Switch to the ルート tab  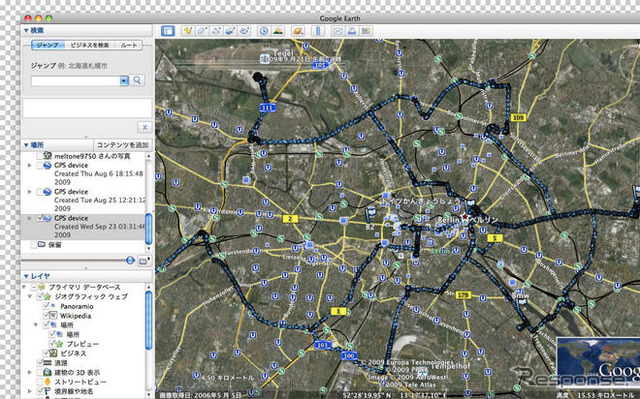point(129,45)
